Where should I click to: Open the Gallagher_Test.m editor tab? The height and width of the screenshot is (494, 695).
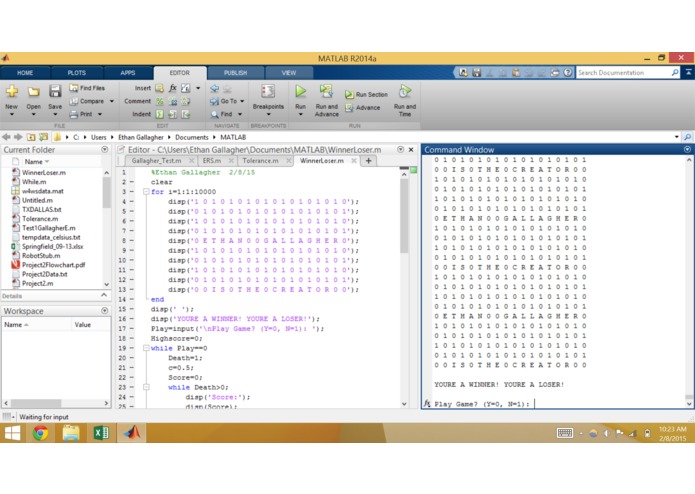pyautogui.click(x=156, y=160)
